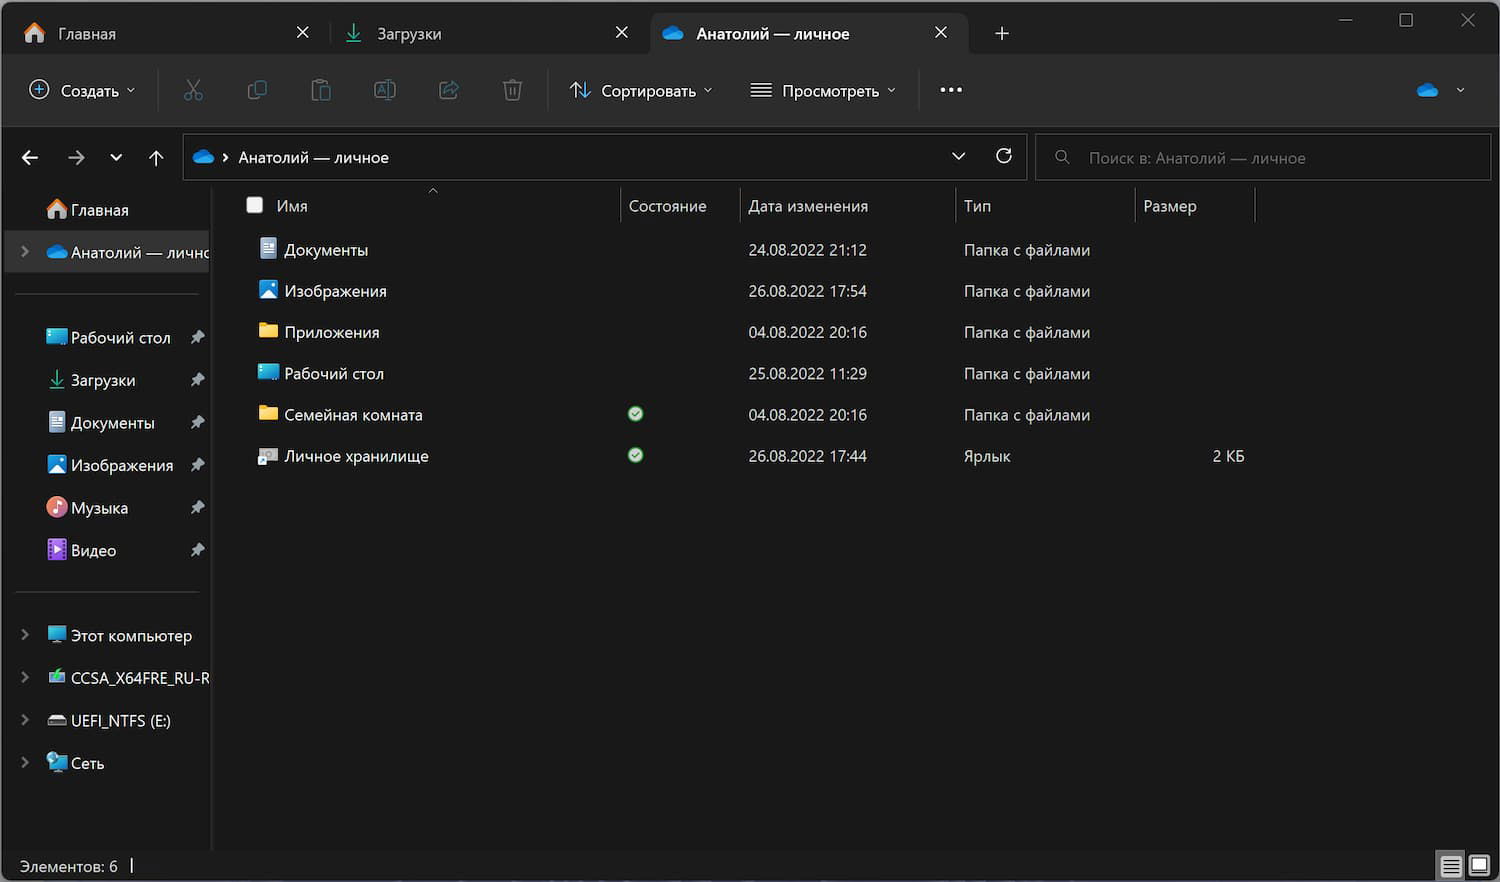The image size is (1500, 882).
Task: Switch to the Загрузки tab
Action: click(x=408, y=33)
